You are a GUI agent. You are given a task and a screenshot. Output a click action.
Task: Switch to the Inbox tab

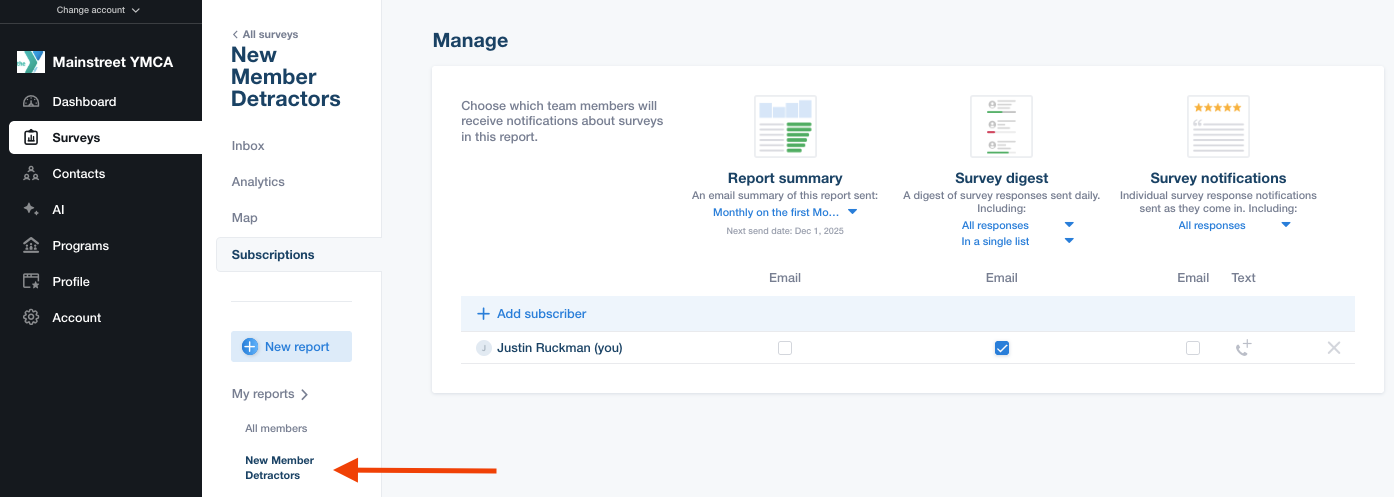tap(248, 146)
